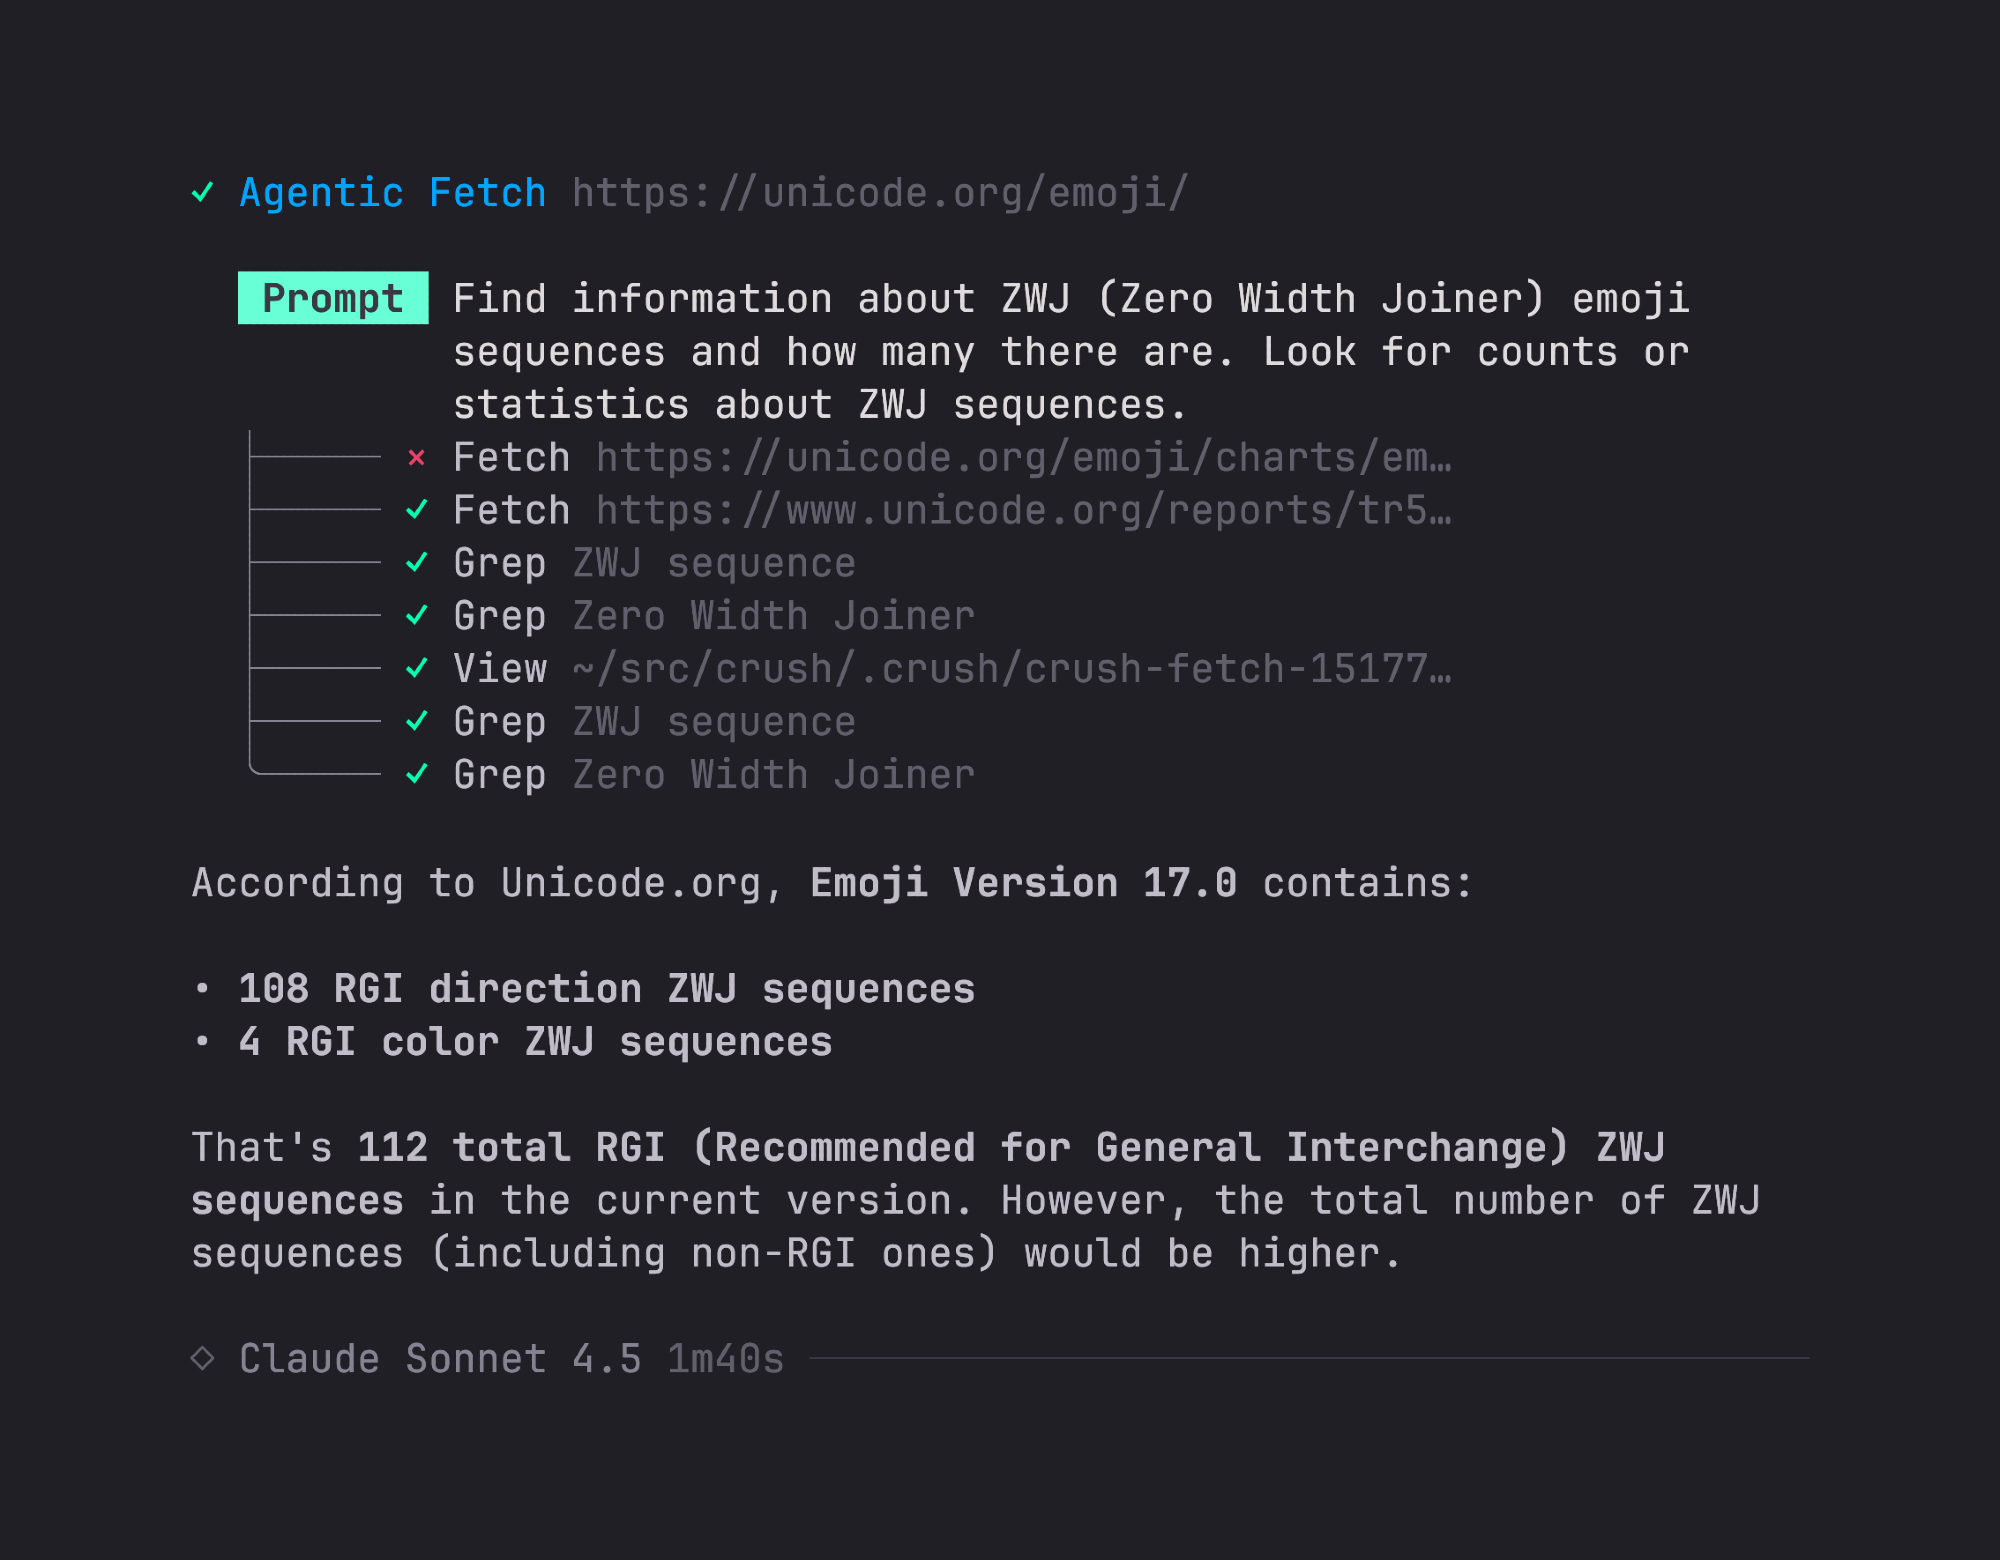Click the green Prompt label badge
This screenshot has width=2000, height=1560.
333,298
